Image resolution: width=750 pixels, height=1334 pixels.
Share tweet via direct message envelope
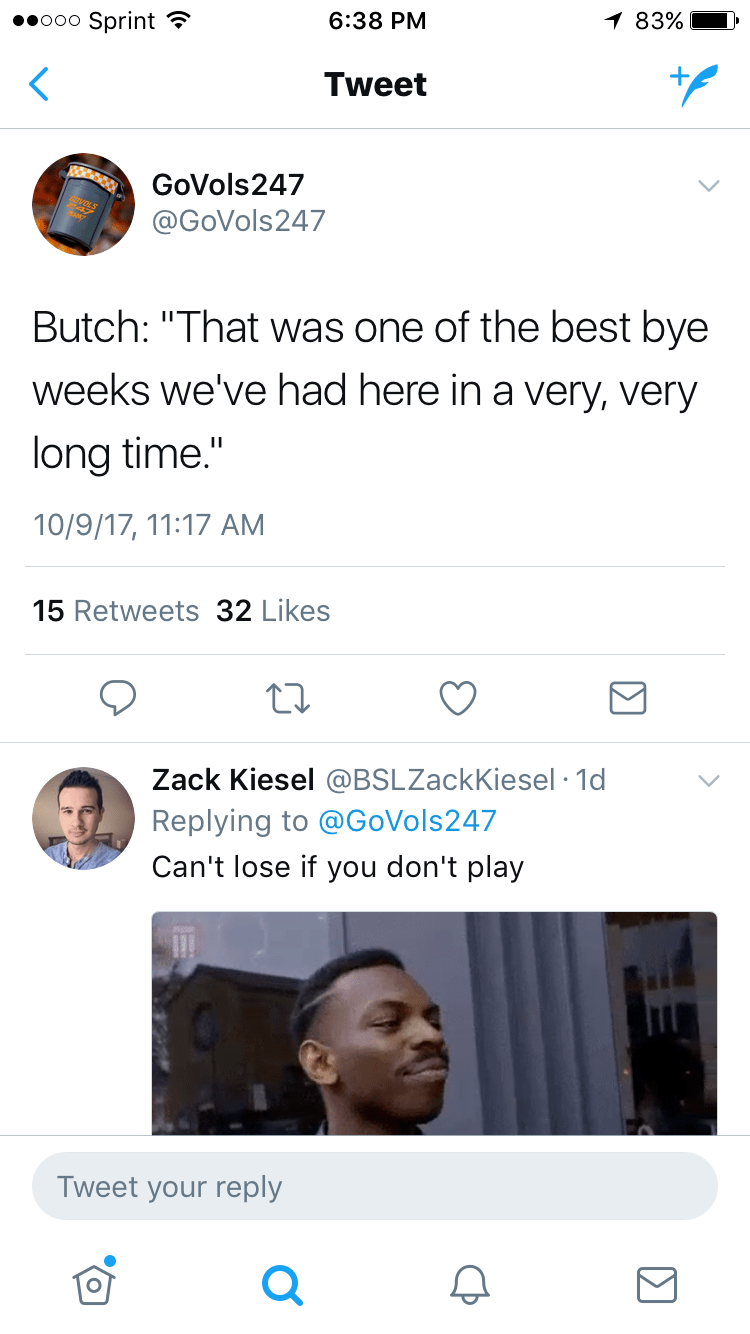click(628, 698)
